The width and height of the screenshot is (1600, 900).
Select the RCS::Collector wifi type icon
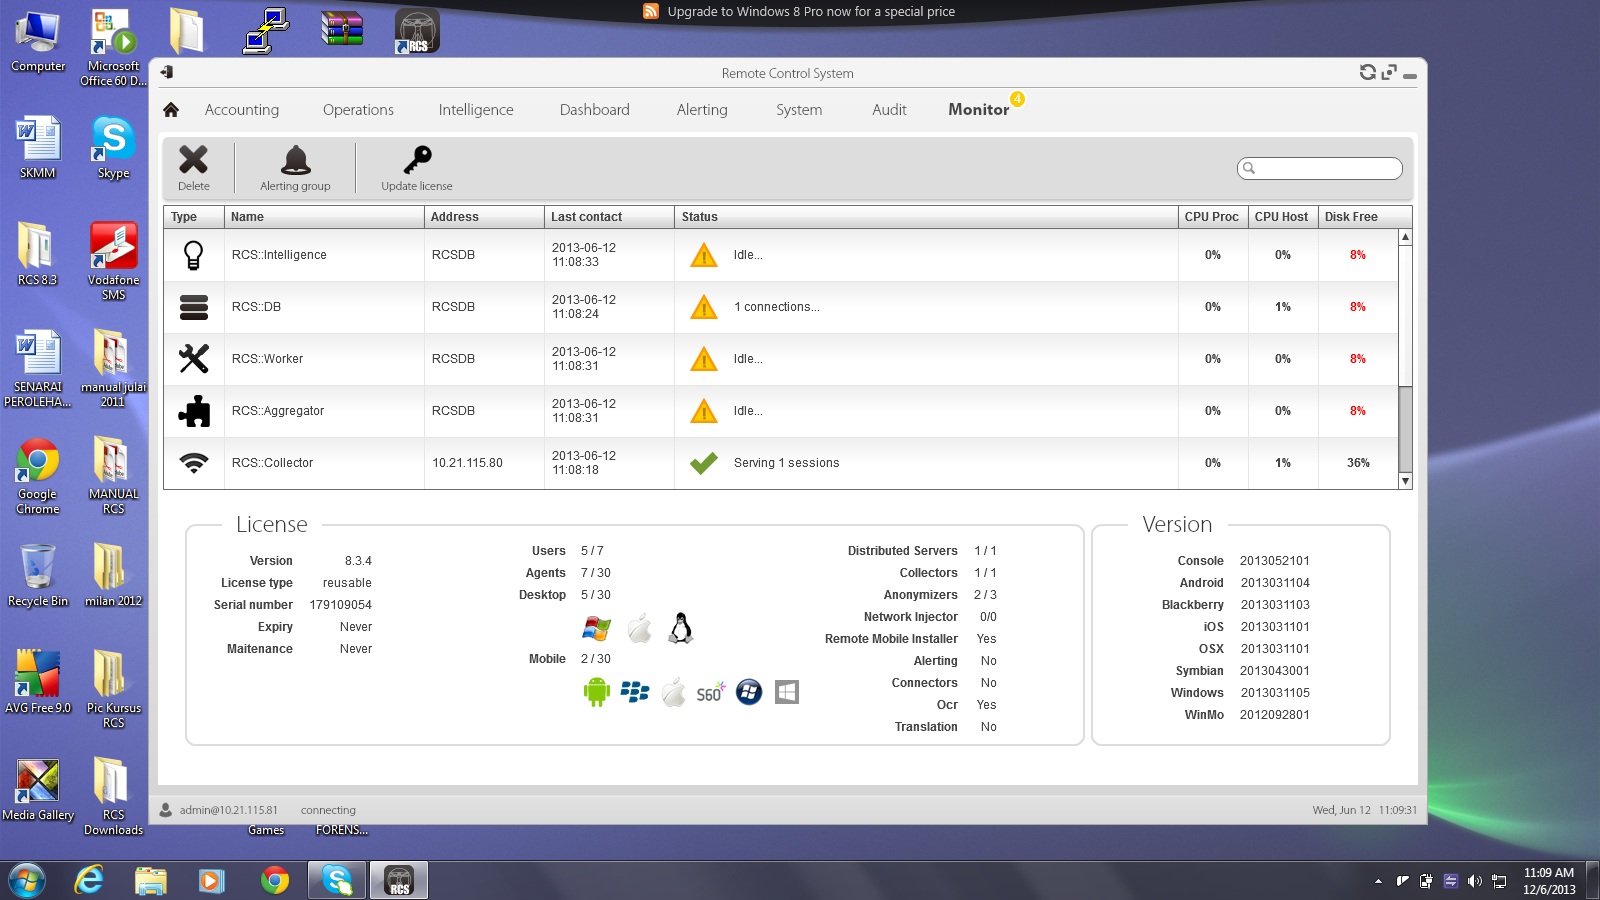pyautogui.click(x=194, y=463)
